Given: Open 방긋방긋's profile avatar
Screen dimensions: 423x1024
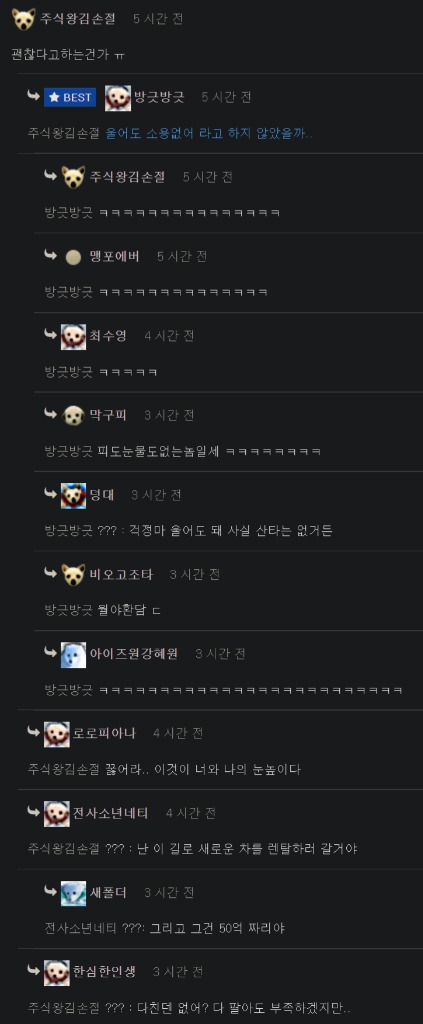Looking at the screenshot, I should click(118, 97).
